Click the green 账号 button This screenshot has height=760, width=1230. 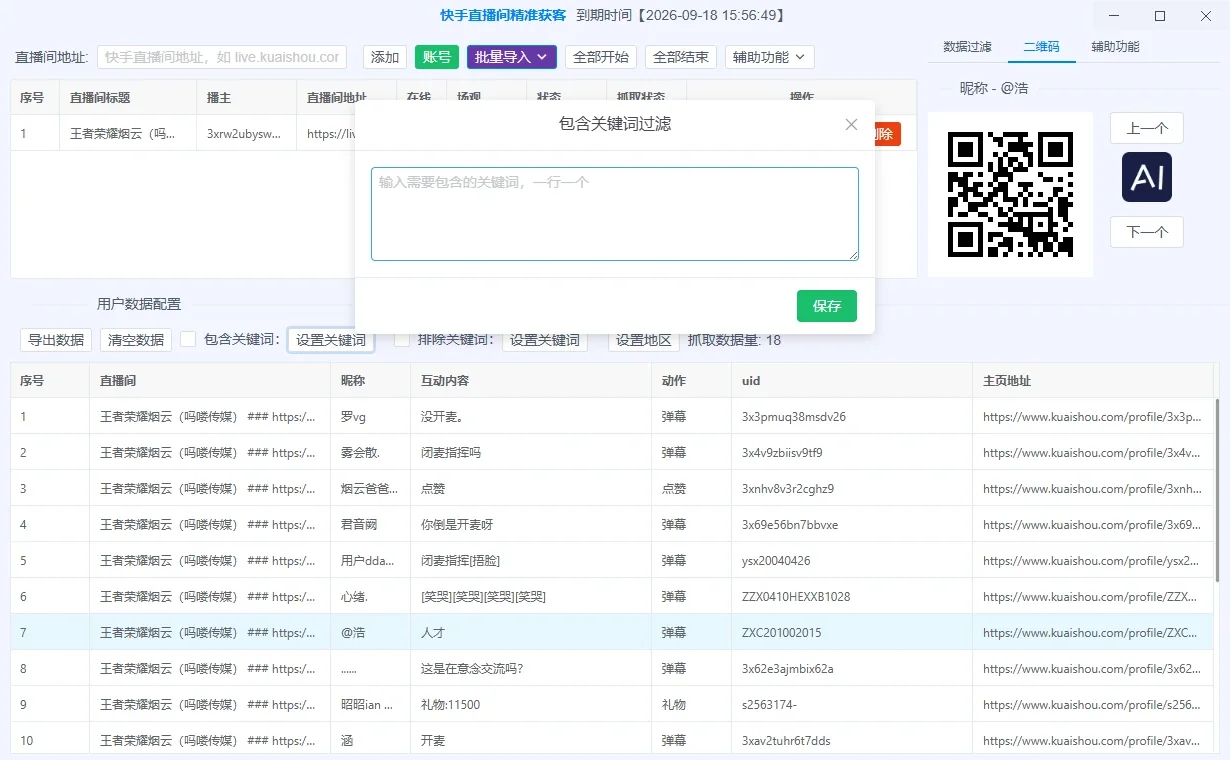(437, 57)
